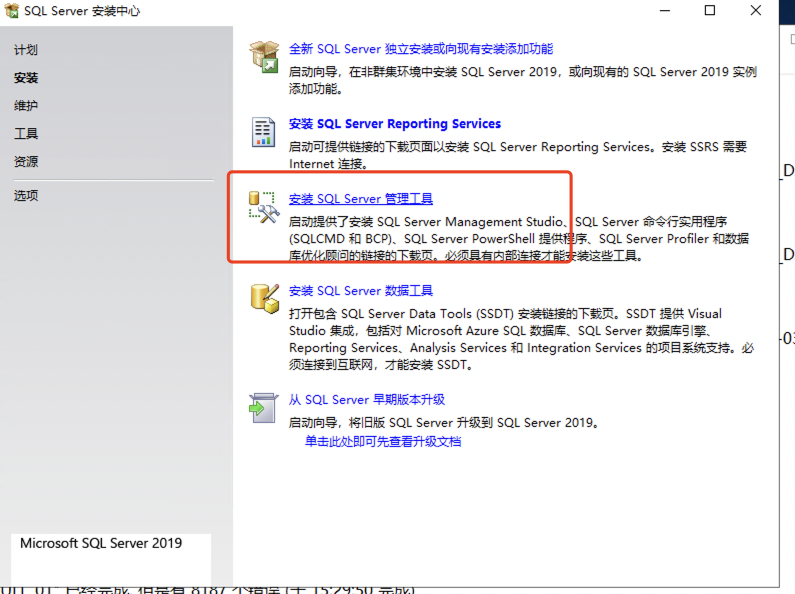Open 安装 SQL Server 数据工具 link
795x594 pixels.
pos(360,291)
